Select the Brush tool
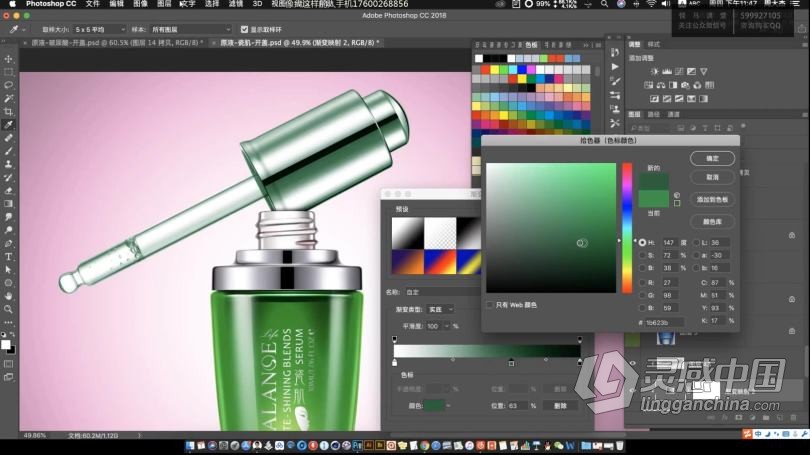This screenshot has width=810, height=455. [8, 151]
